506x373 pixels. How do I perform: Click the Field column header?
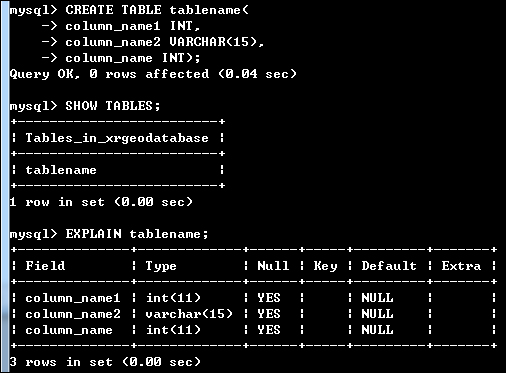45,266
